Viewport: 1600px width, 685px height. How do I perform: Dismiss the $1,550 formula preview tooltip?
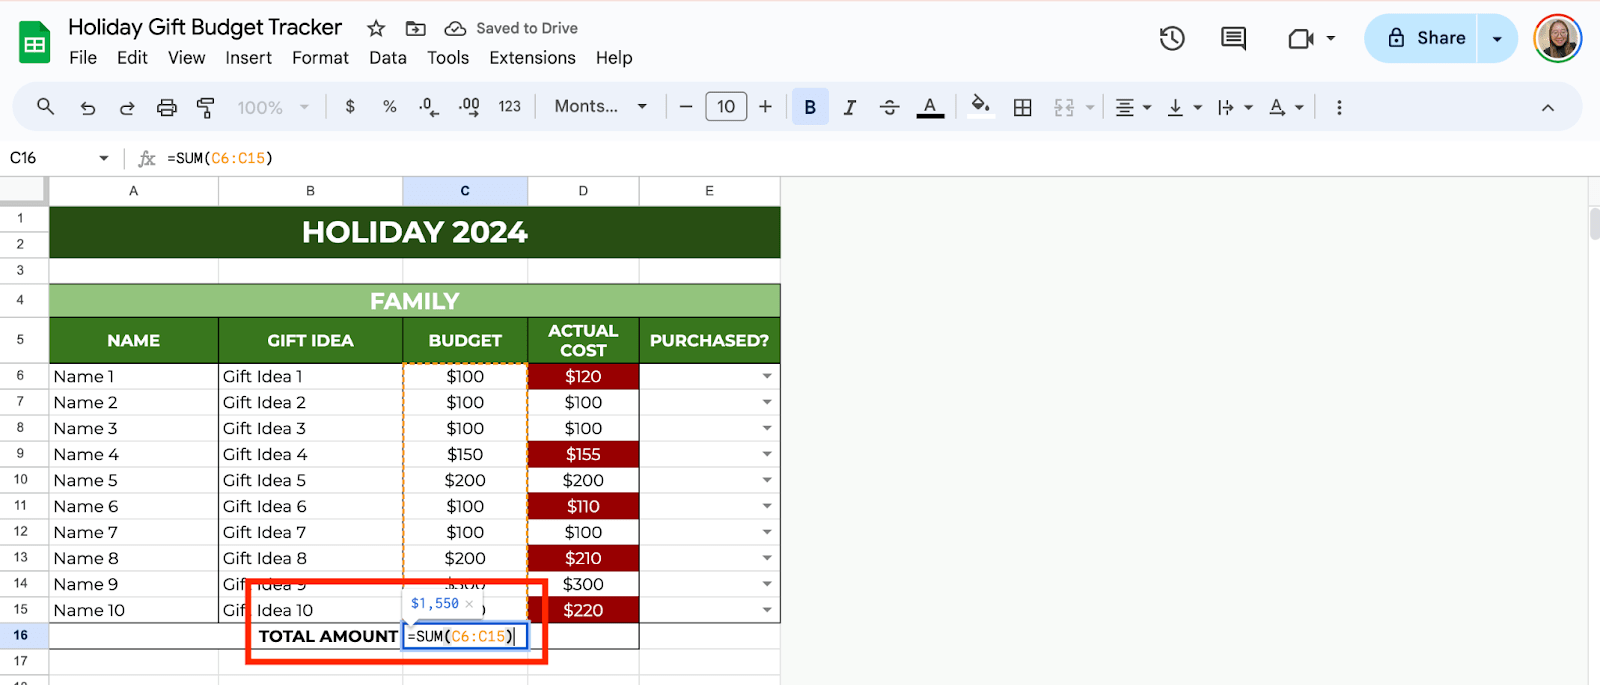tap(469, 604)
